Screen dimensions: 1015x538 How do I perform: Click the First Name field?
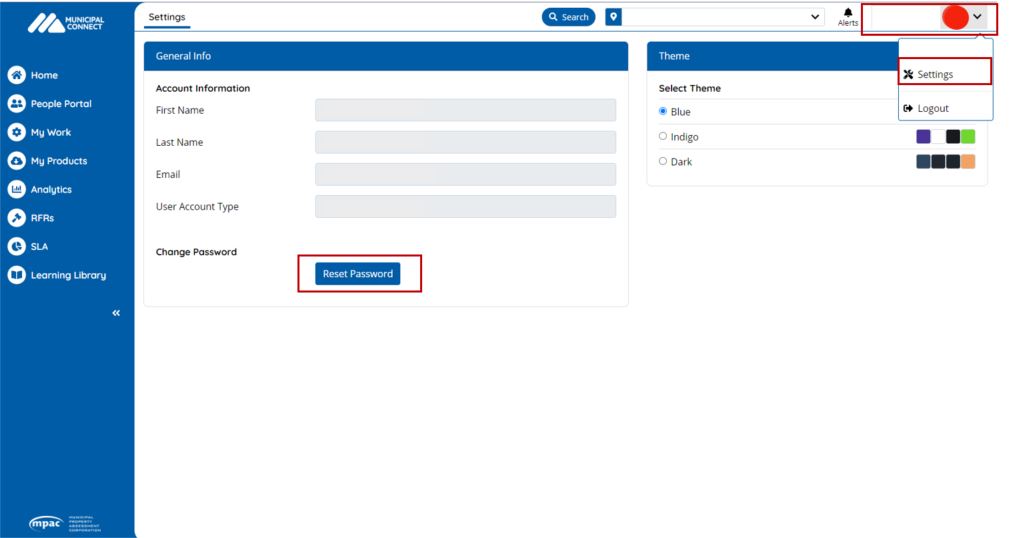click(465, 110)
